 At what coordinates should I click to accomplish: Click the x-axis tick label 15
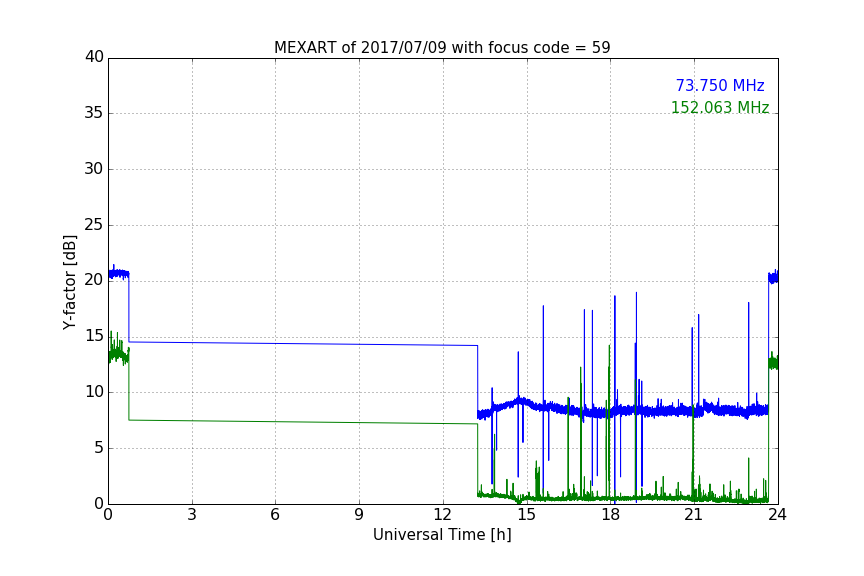tap(527, 515)
